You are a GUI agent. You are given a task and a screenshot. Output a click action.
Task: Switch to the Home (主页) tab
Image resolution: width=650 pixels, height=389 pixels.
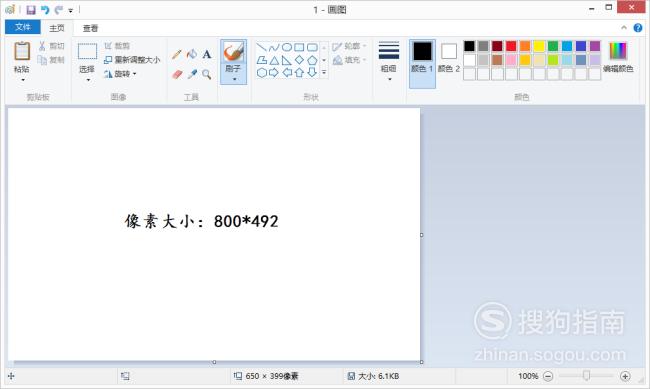tap(57, 28)
